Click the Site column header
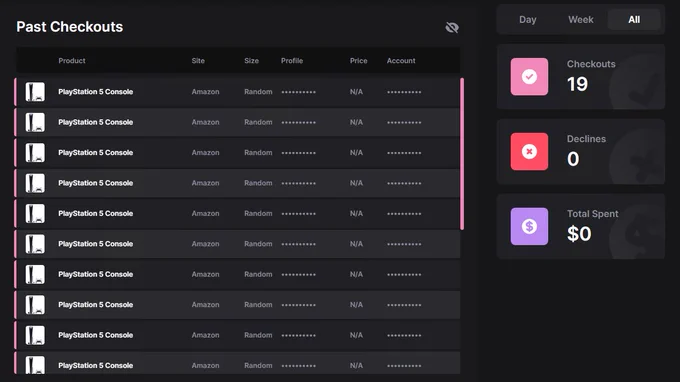 [x=198, y=61]
